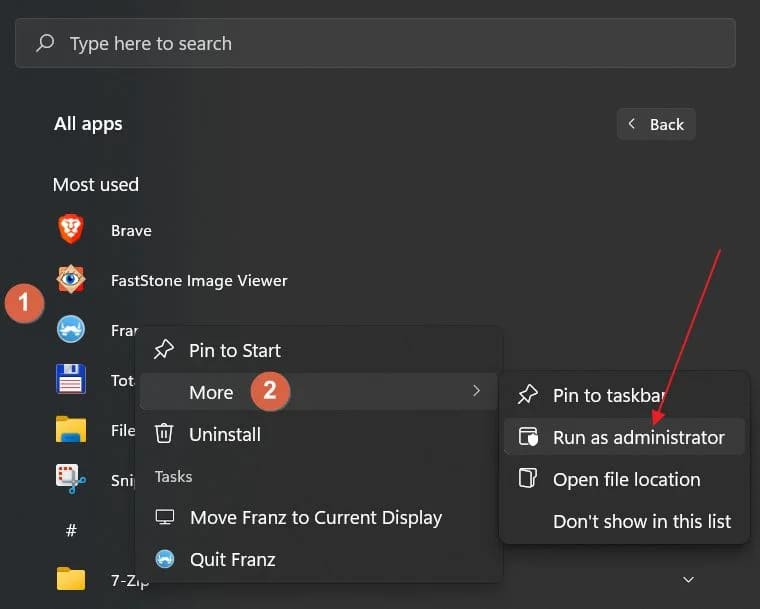Click the Franz app icon
This screenshot has height=609, width=760.
pos(71,329)
